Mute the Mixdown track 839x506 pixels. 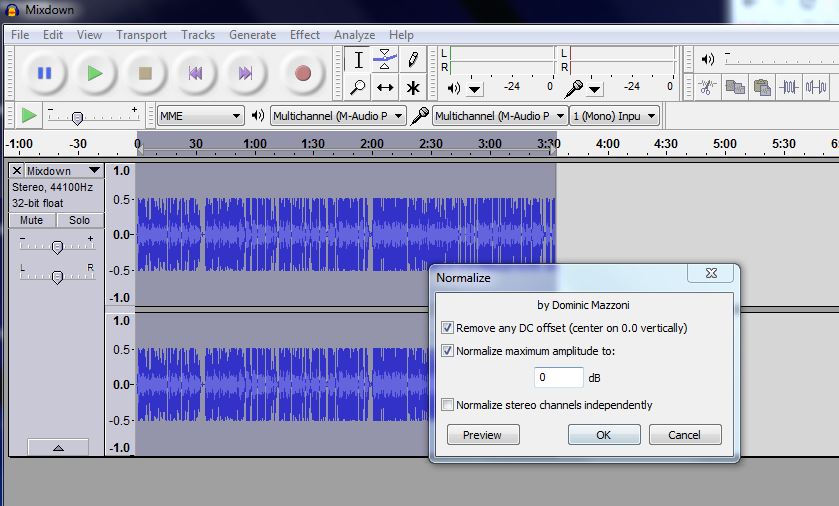click(x=32, y=220)
